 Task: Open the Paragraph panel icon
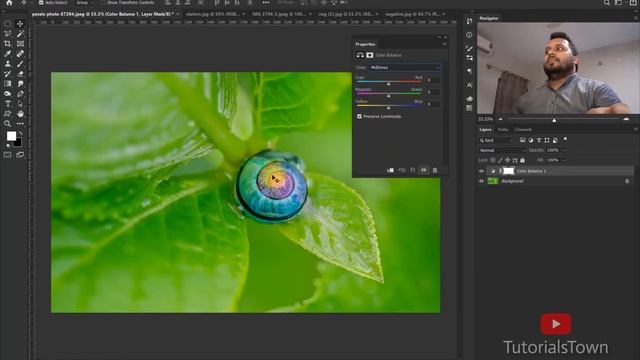[x=469, y=71]
